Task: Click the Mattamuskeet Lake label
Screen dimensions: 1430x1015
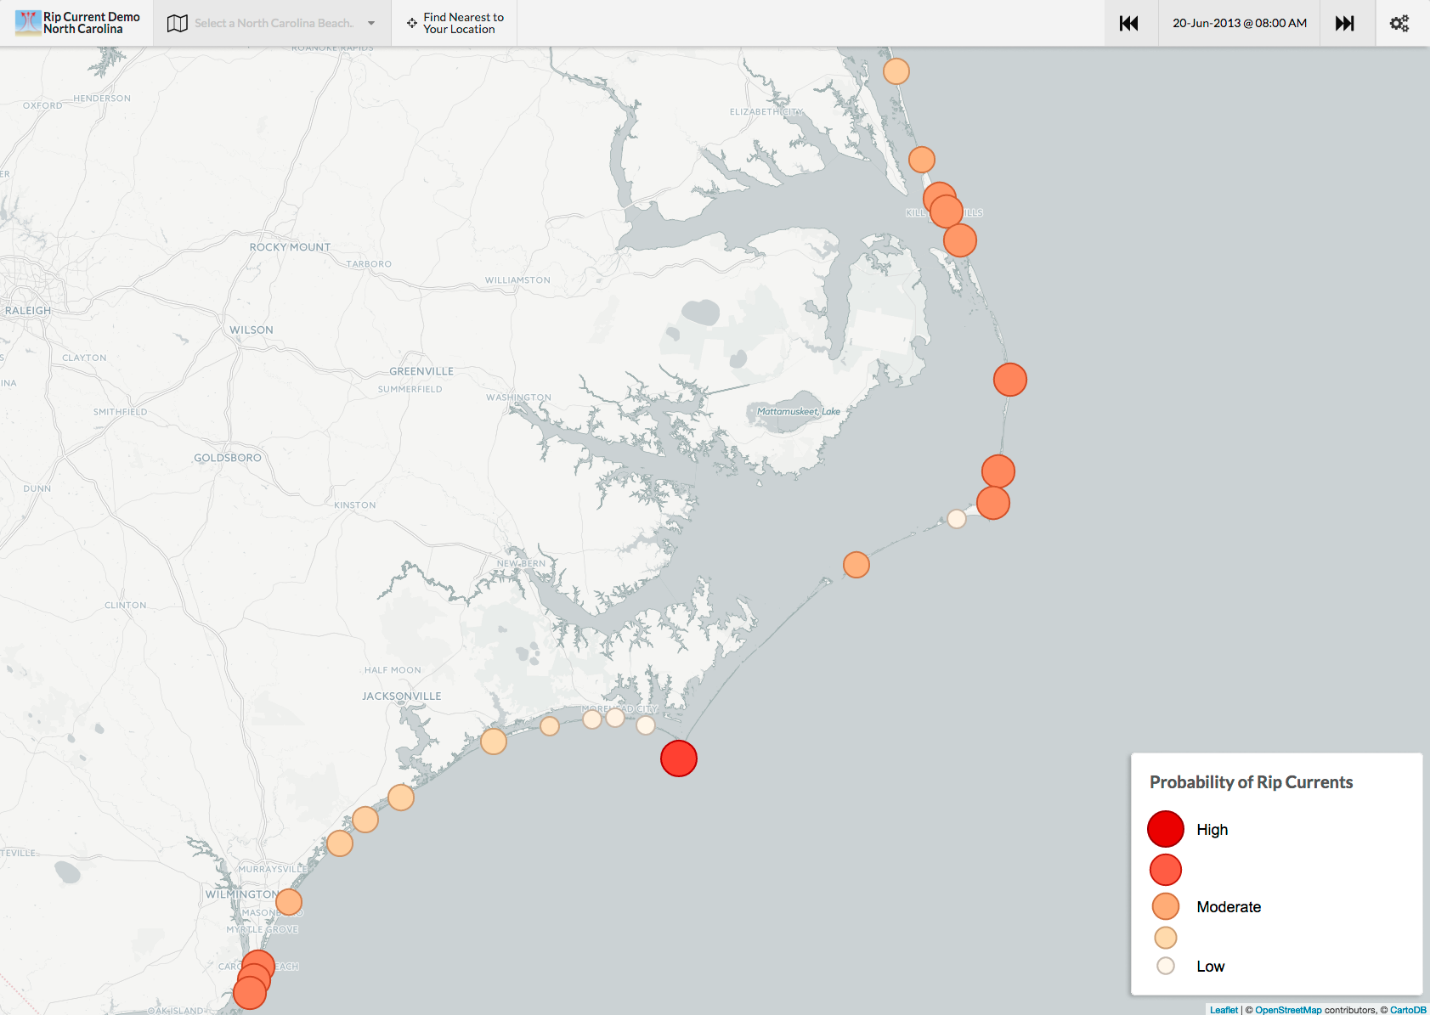Action: (799, 411)
